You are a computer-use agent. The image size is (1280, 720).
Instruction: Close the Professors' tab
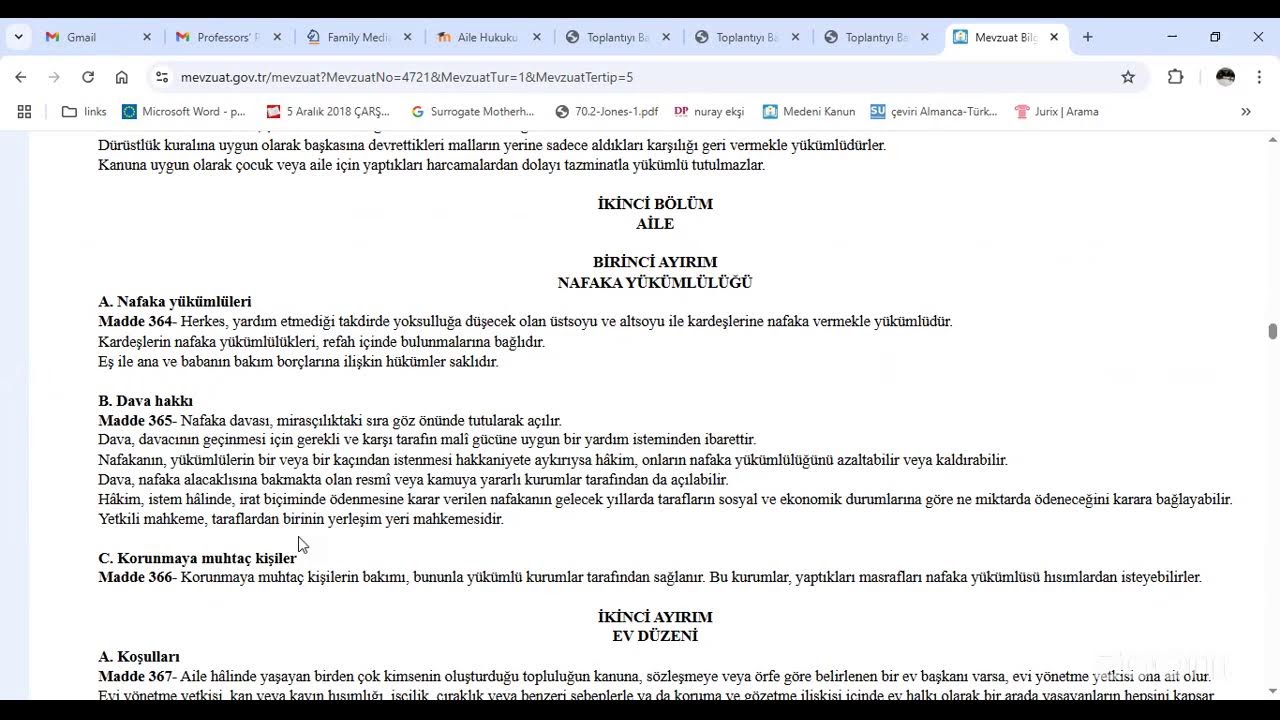pyautogui.click(x=277, y=37)
